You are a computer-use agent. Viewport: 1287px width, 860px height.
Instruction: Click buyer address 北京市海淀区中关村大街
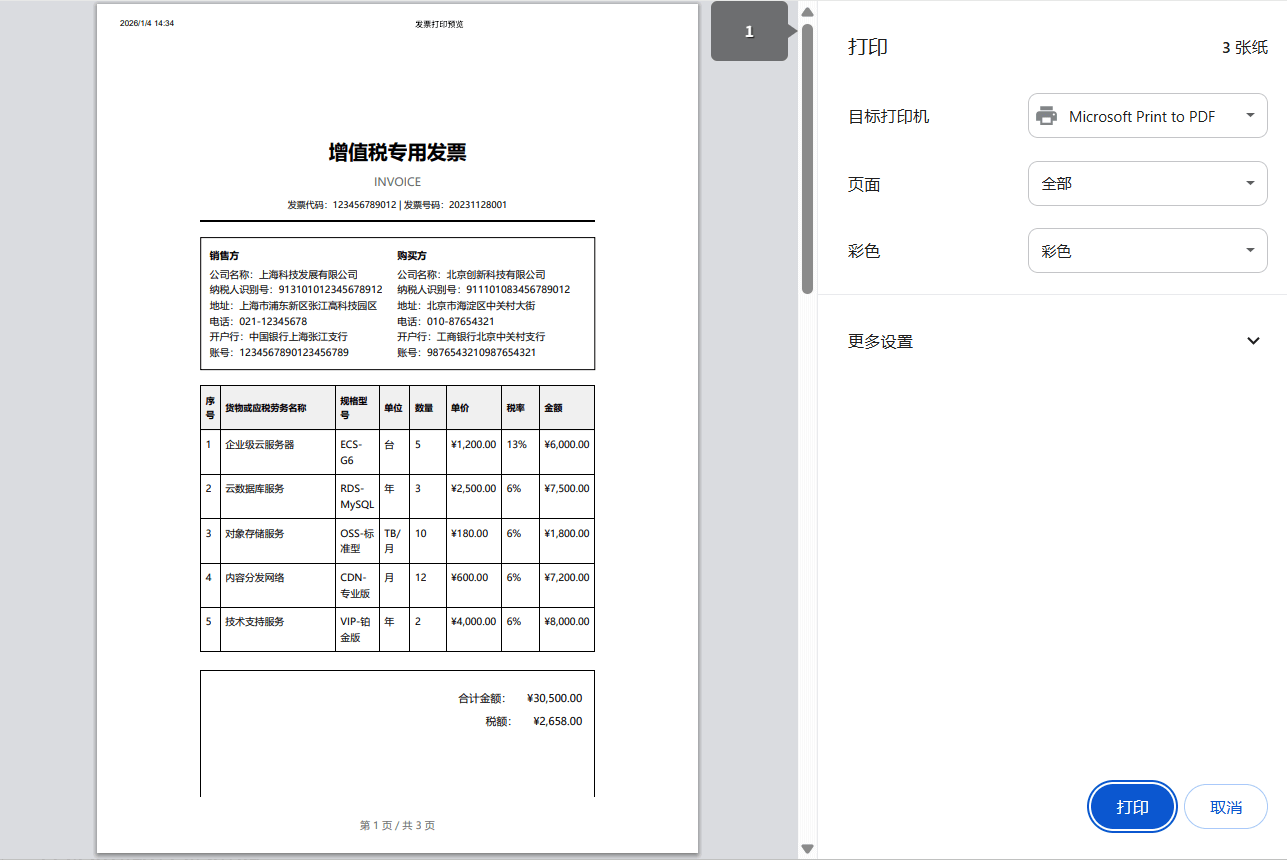click(x=481, y=306)
